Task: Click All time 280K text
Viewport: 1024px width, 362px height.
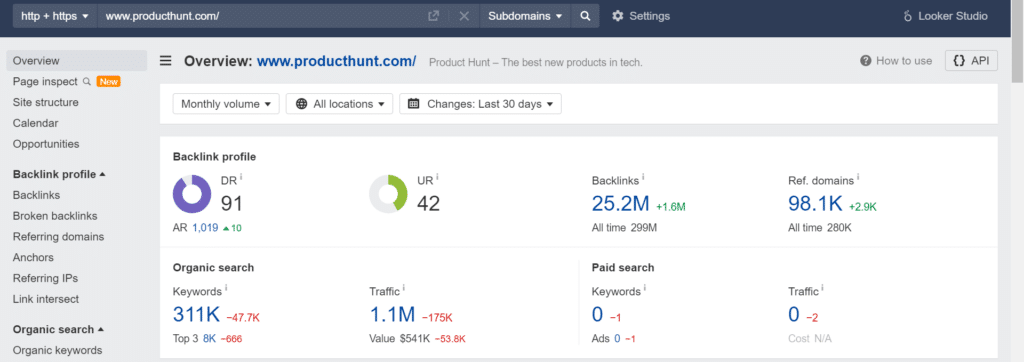Action: click(x=820, y=228)
